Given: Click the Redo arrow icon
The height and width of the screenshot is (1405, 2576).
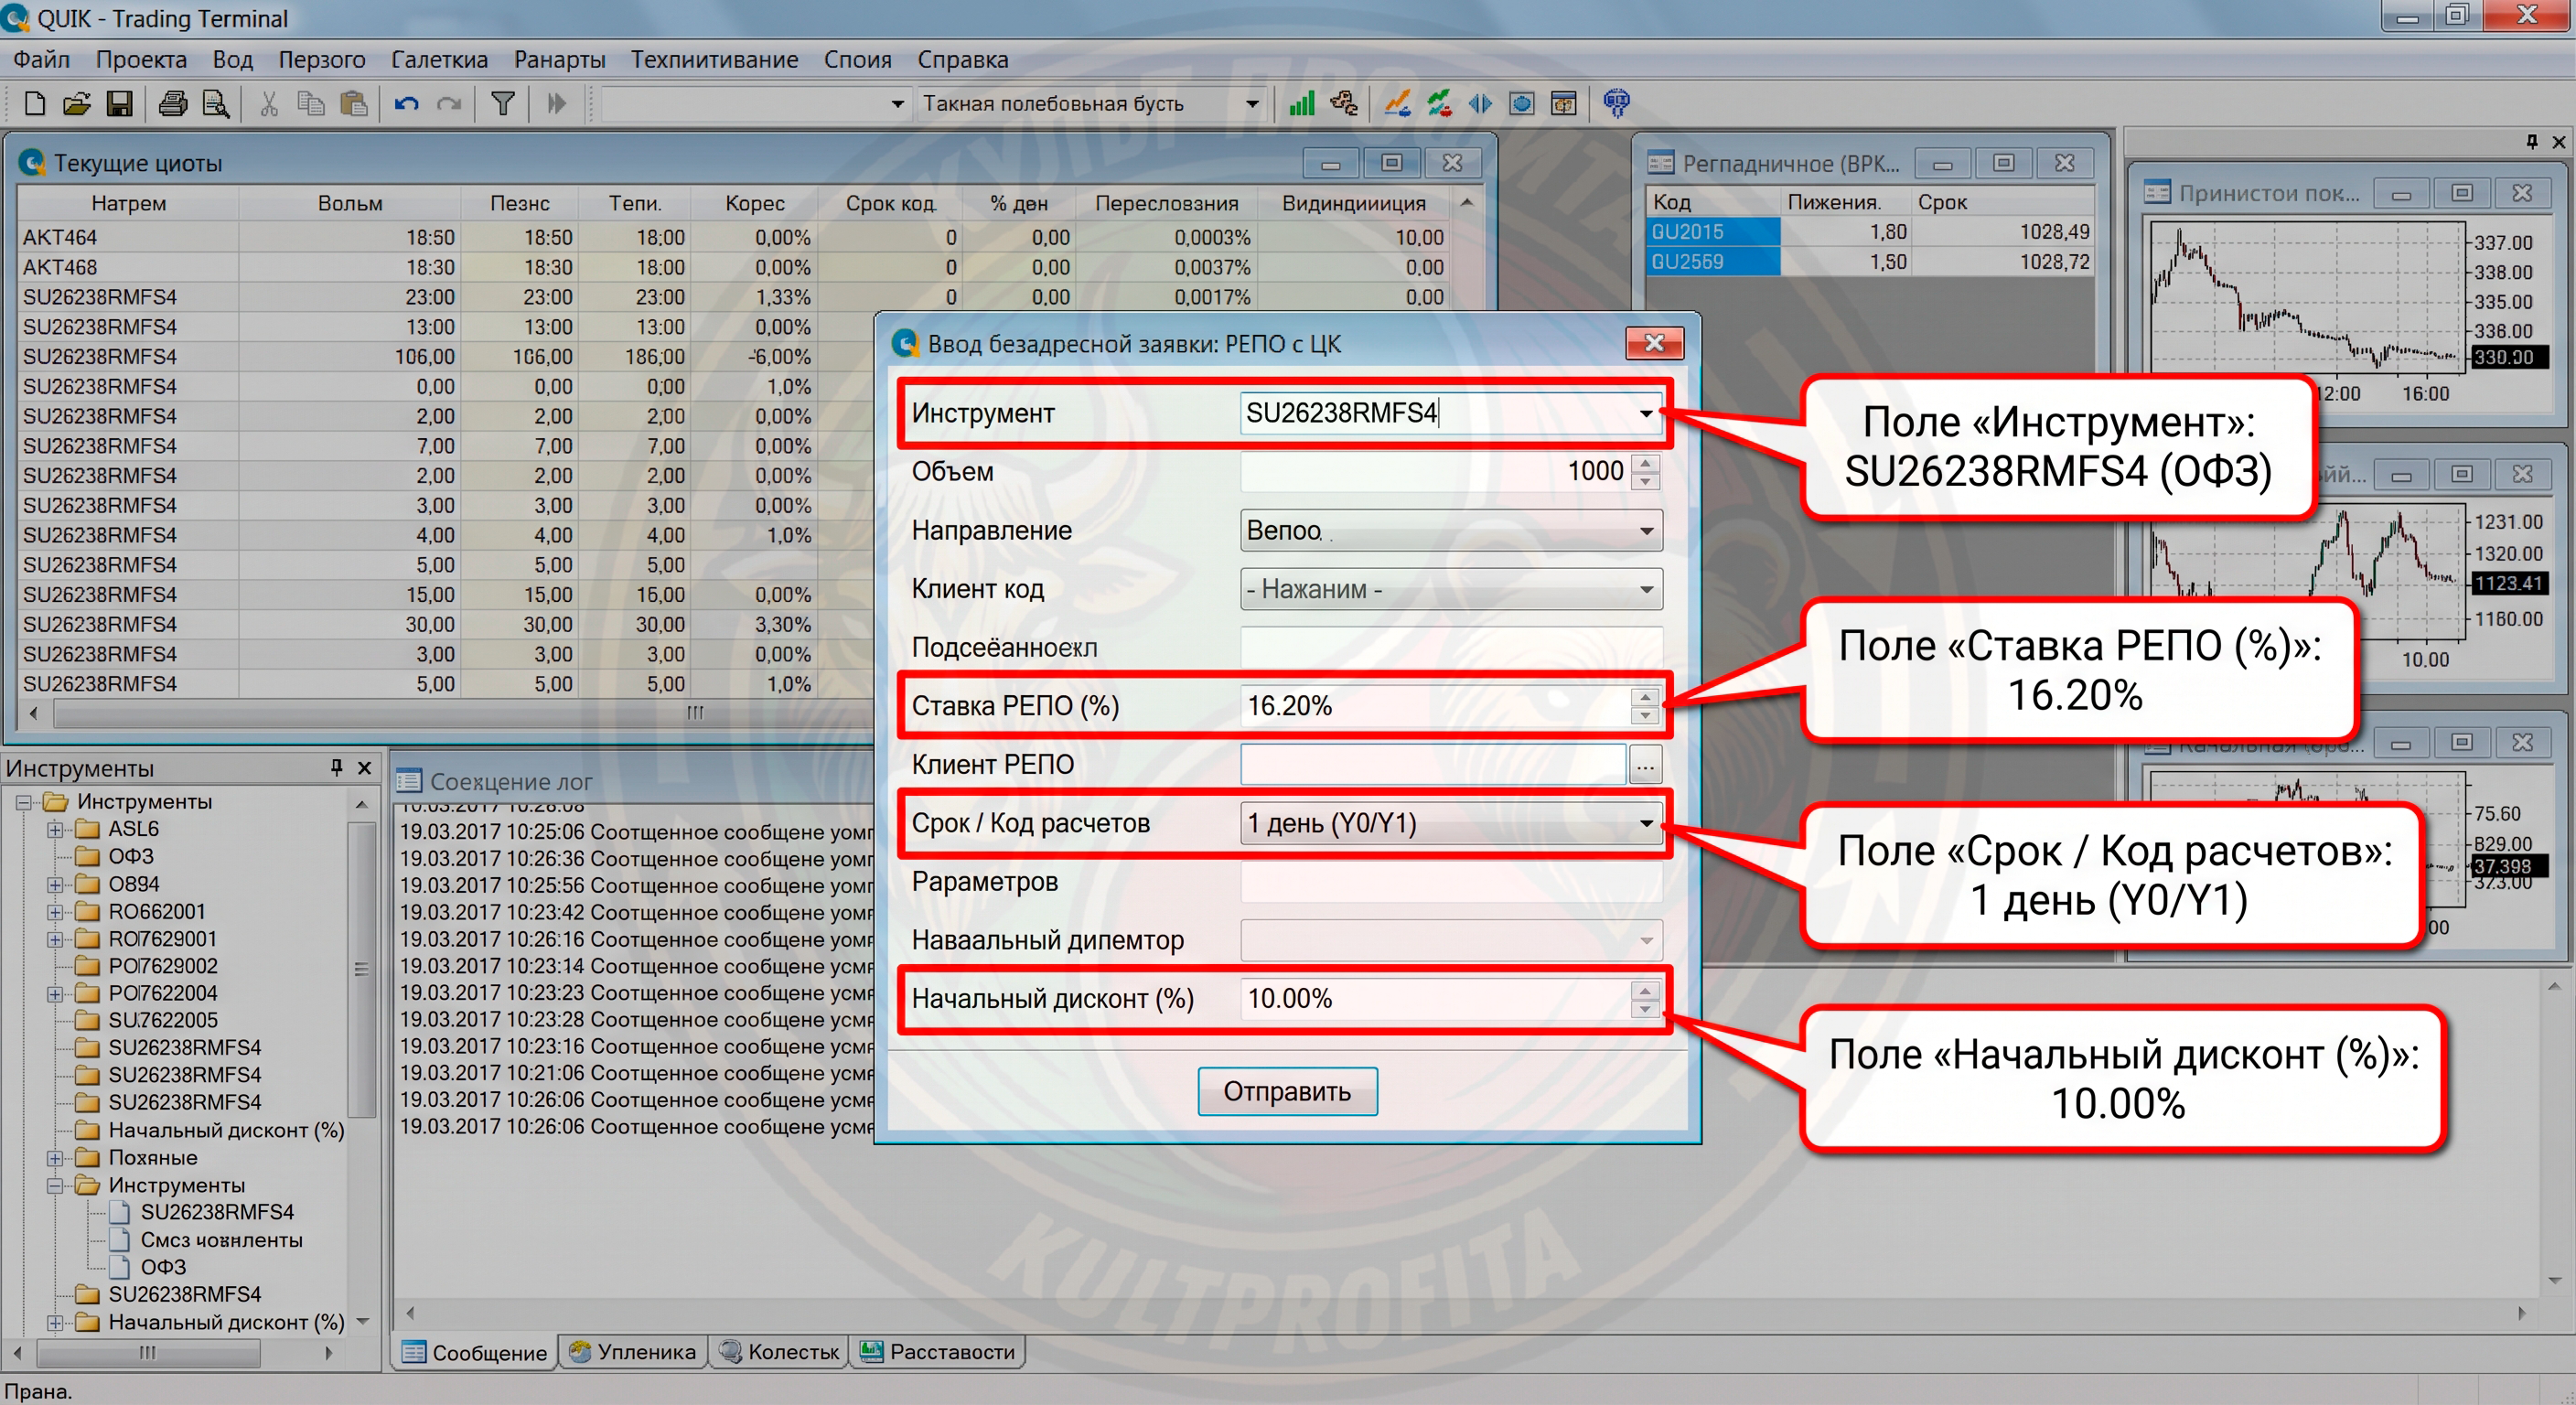Looking at the screenshot, I should 449,103.
